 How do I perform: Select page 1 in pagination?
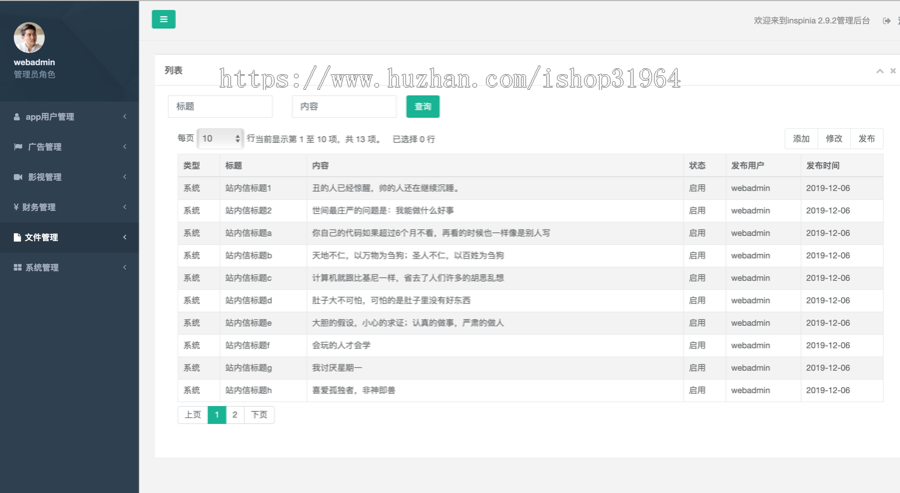[217, 414]
